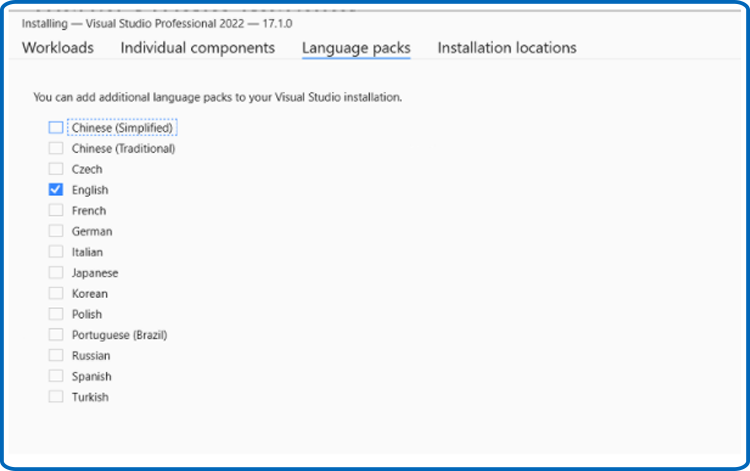Enable the Spanish checkbox
The height and width of the screenshot is (471, 750).
(56, 376)
